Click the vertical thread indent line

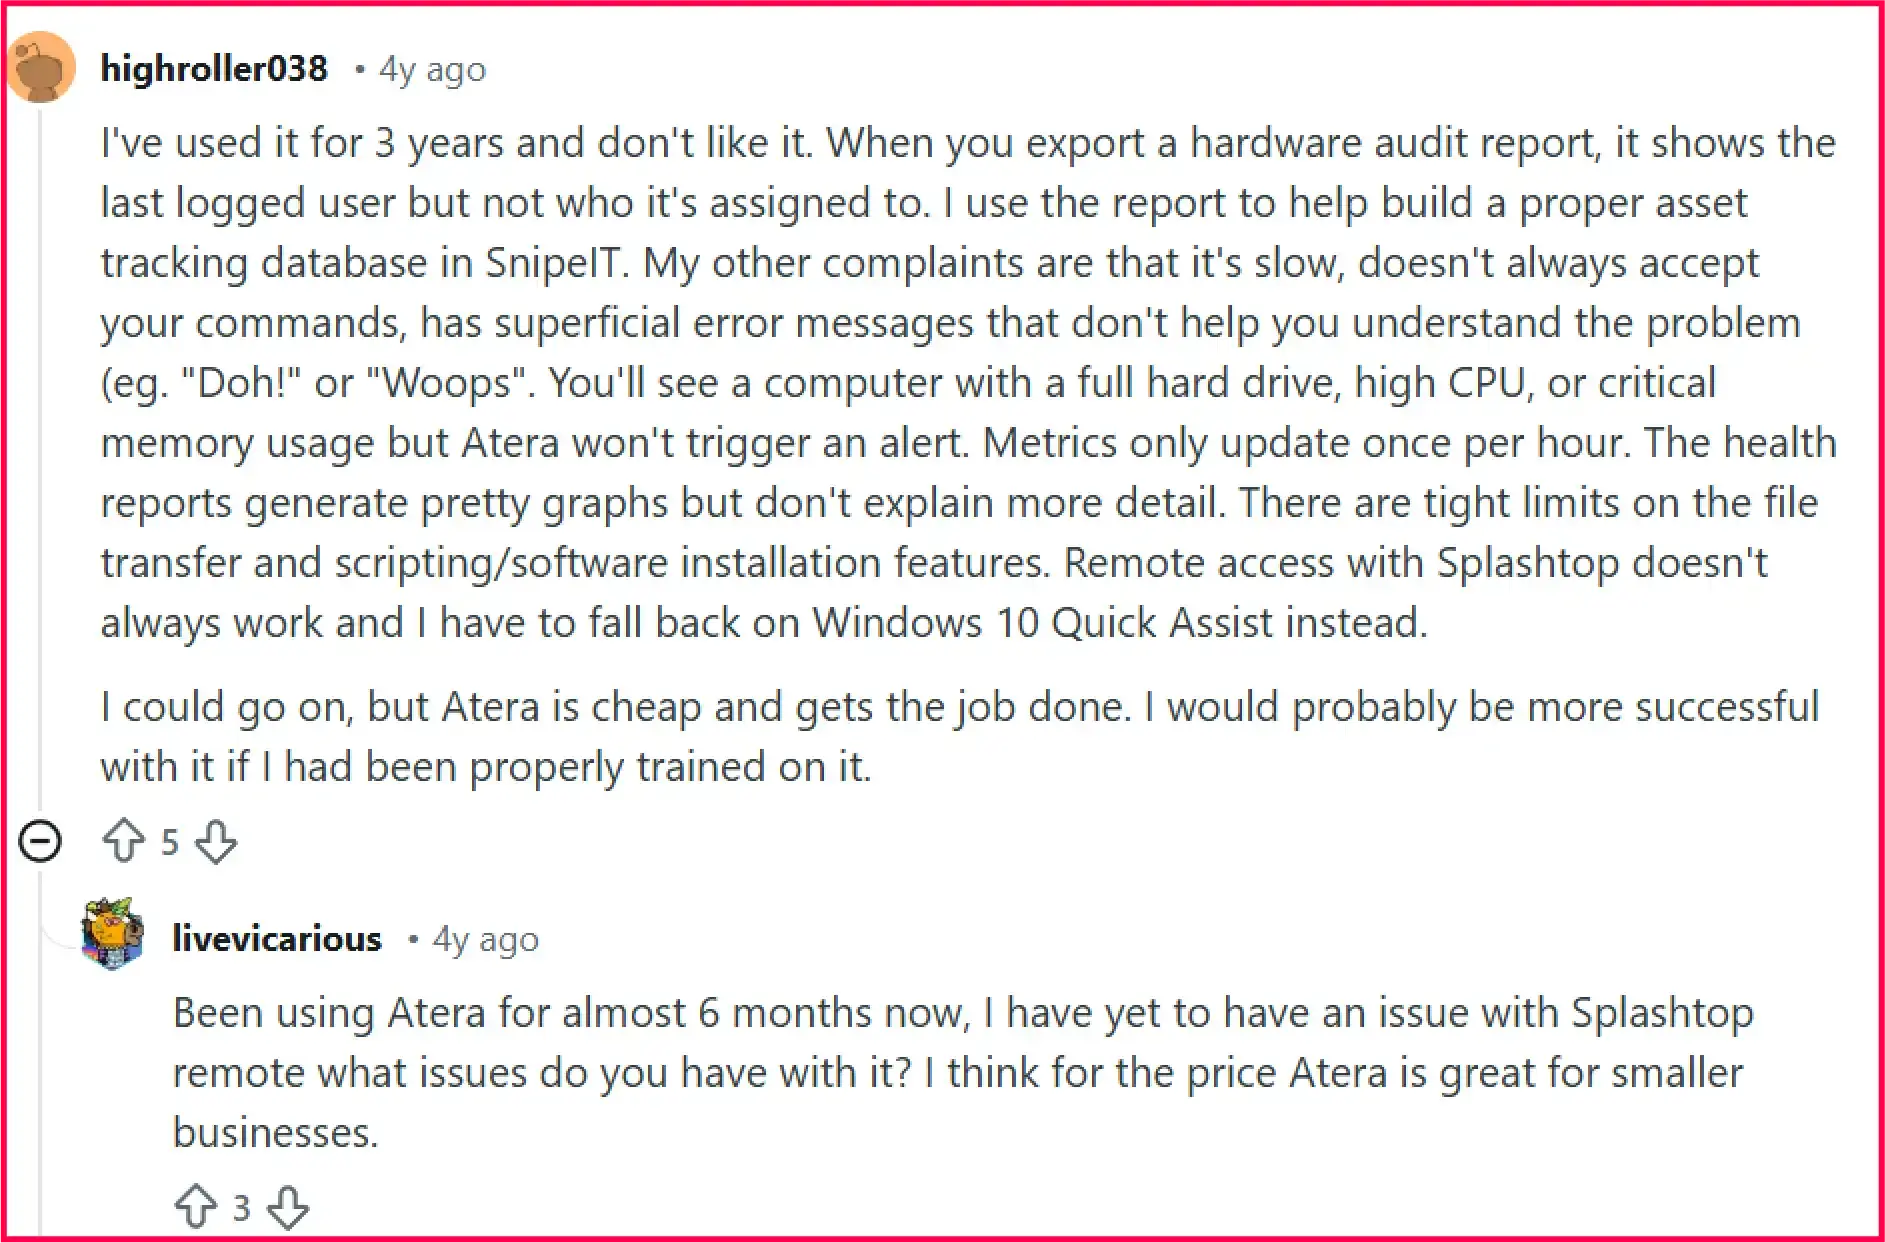point(40,500)
